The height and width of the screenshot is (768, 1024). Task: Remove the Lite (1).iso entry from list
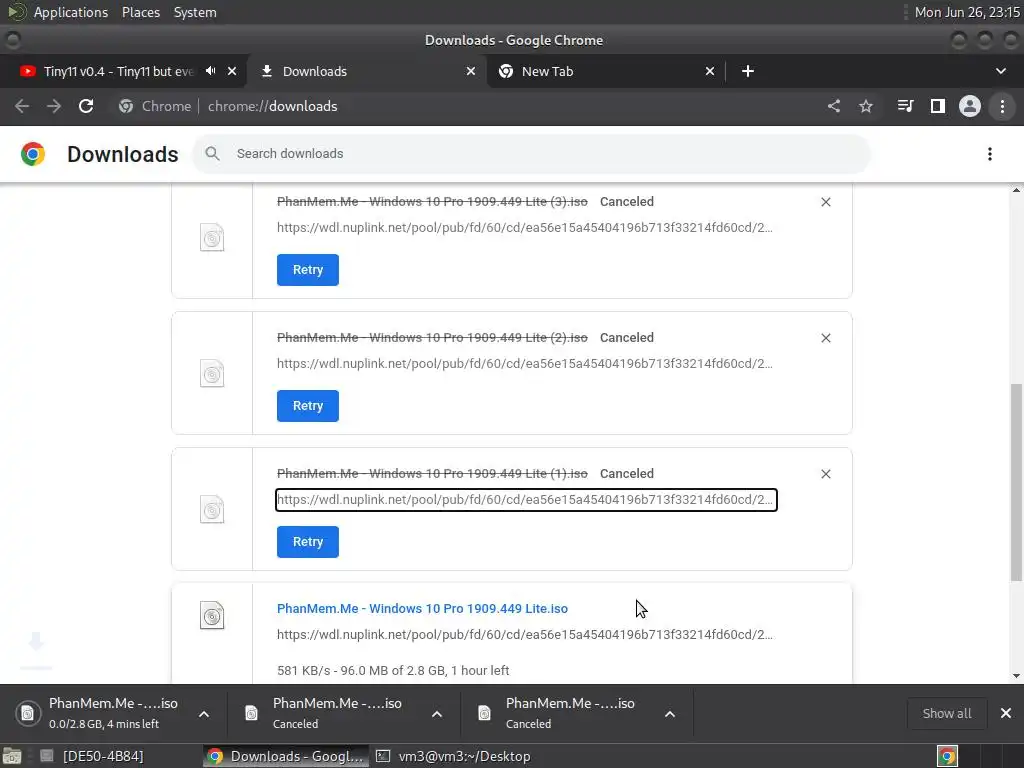click(826, 474)
